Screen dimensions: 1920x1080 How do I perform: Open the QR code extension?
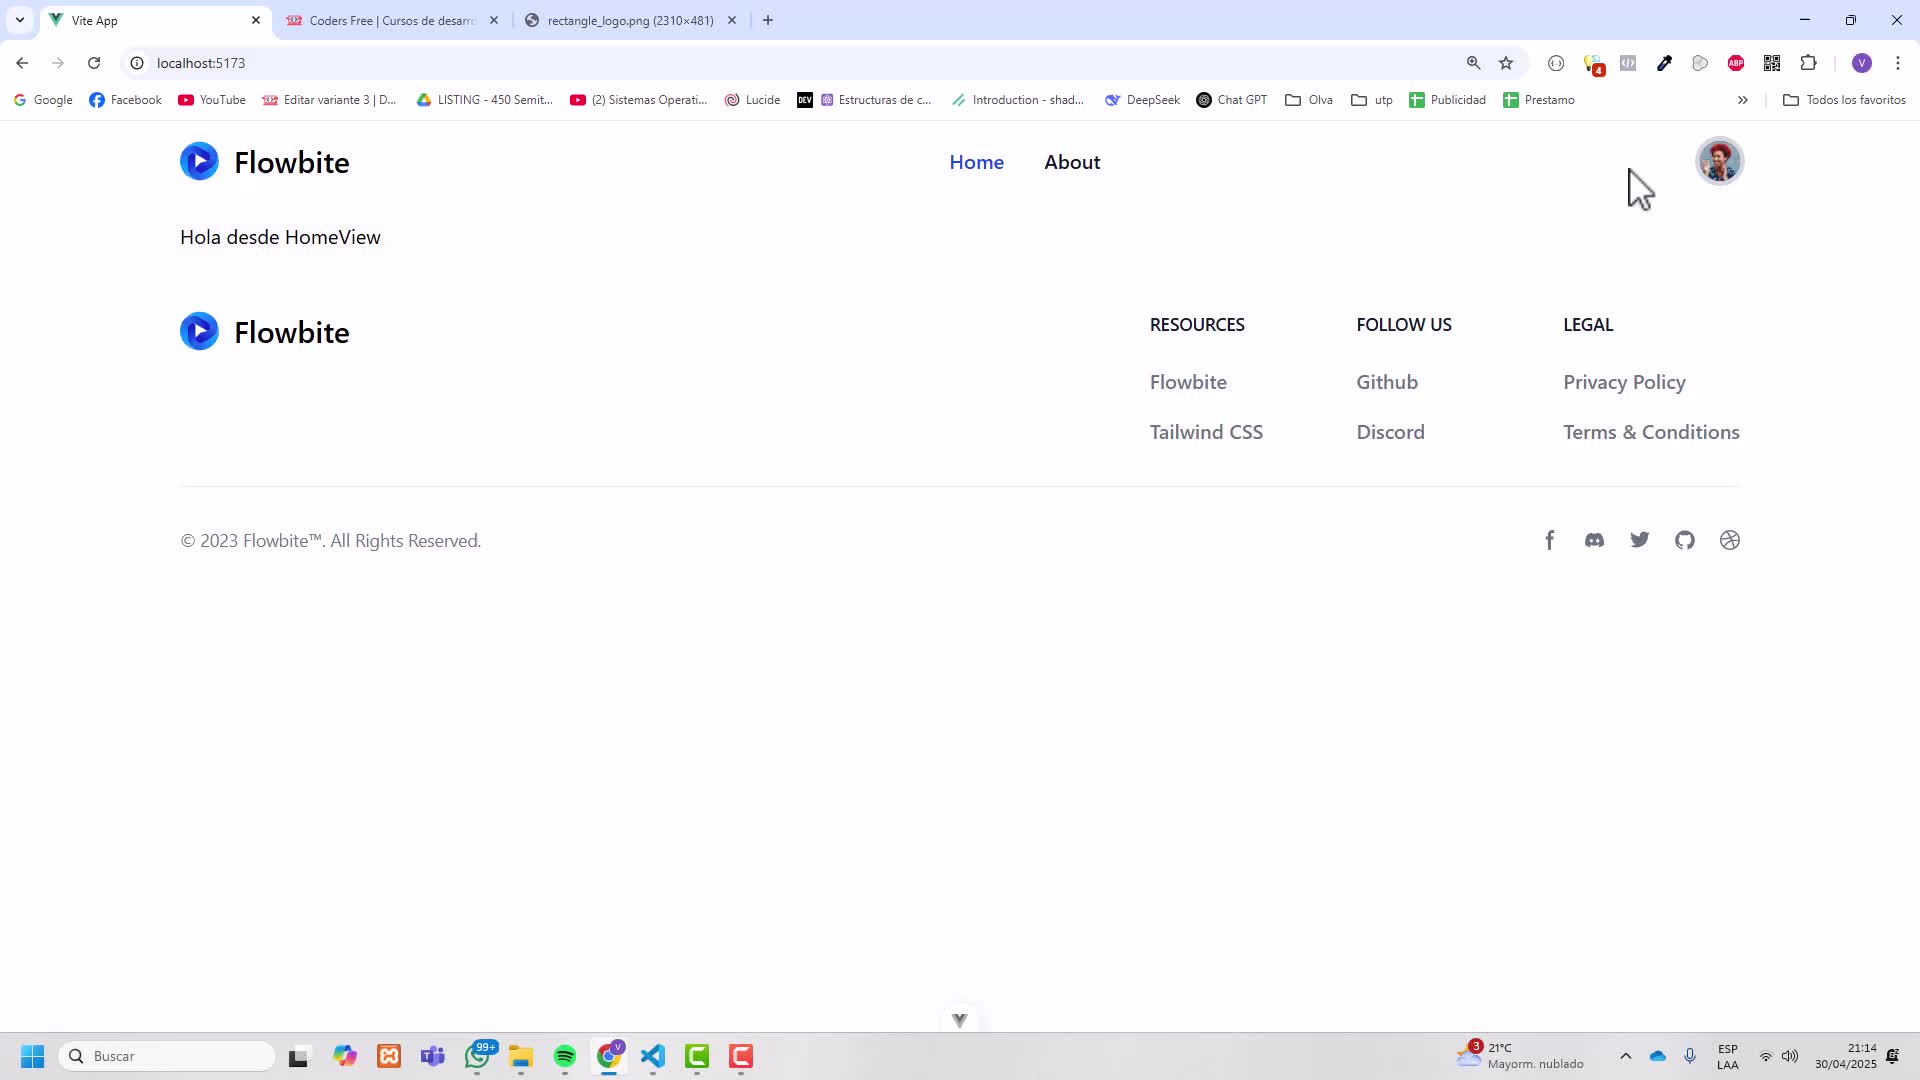coord(1772,63)
